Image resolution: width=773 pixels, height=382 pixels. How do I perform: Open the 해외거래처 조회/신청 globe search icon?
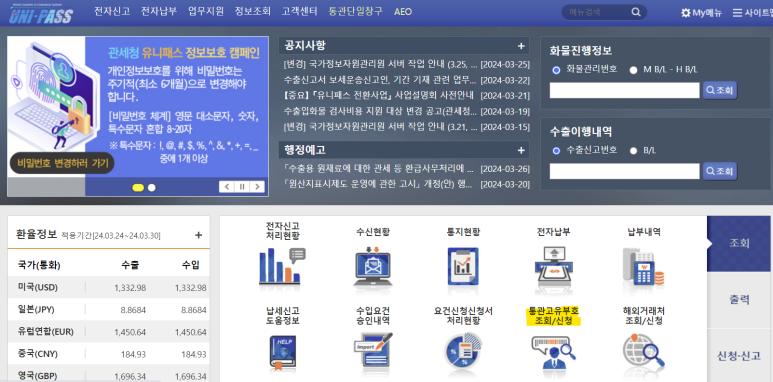[x=644, y=352]
